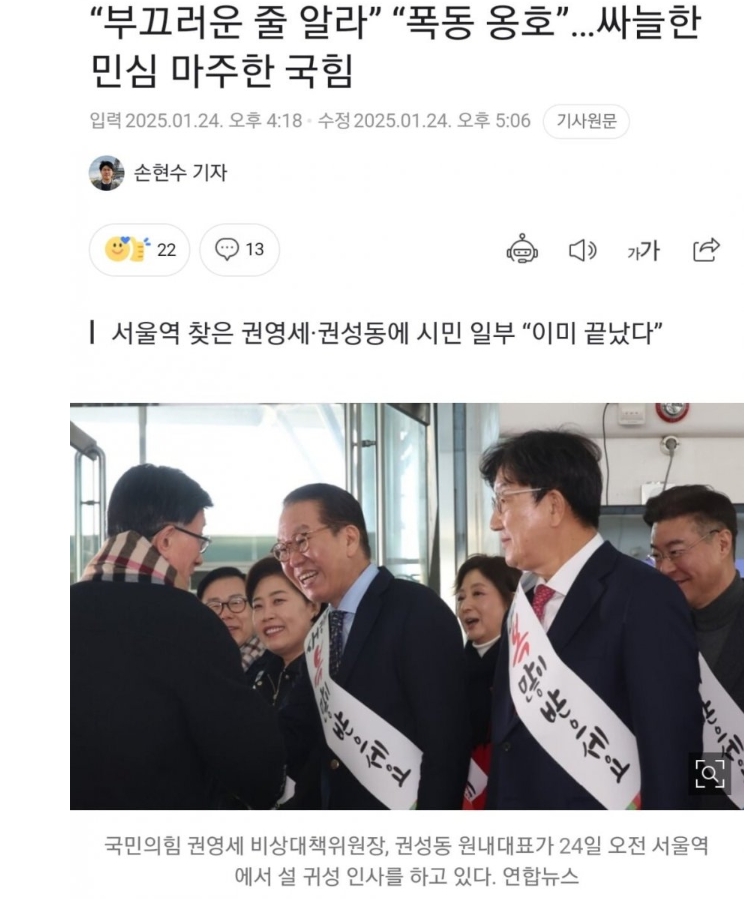Viewport: 749px width, 899px height.
Task: Click the subtitle about 권영세·권성동
Action: pyautogui.click(x=387, y=333)
